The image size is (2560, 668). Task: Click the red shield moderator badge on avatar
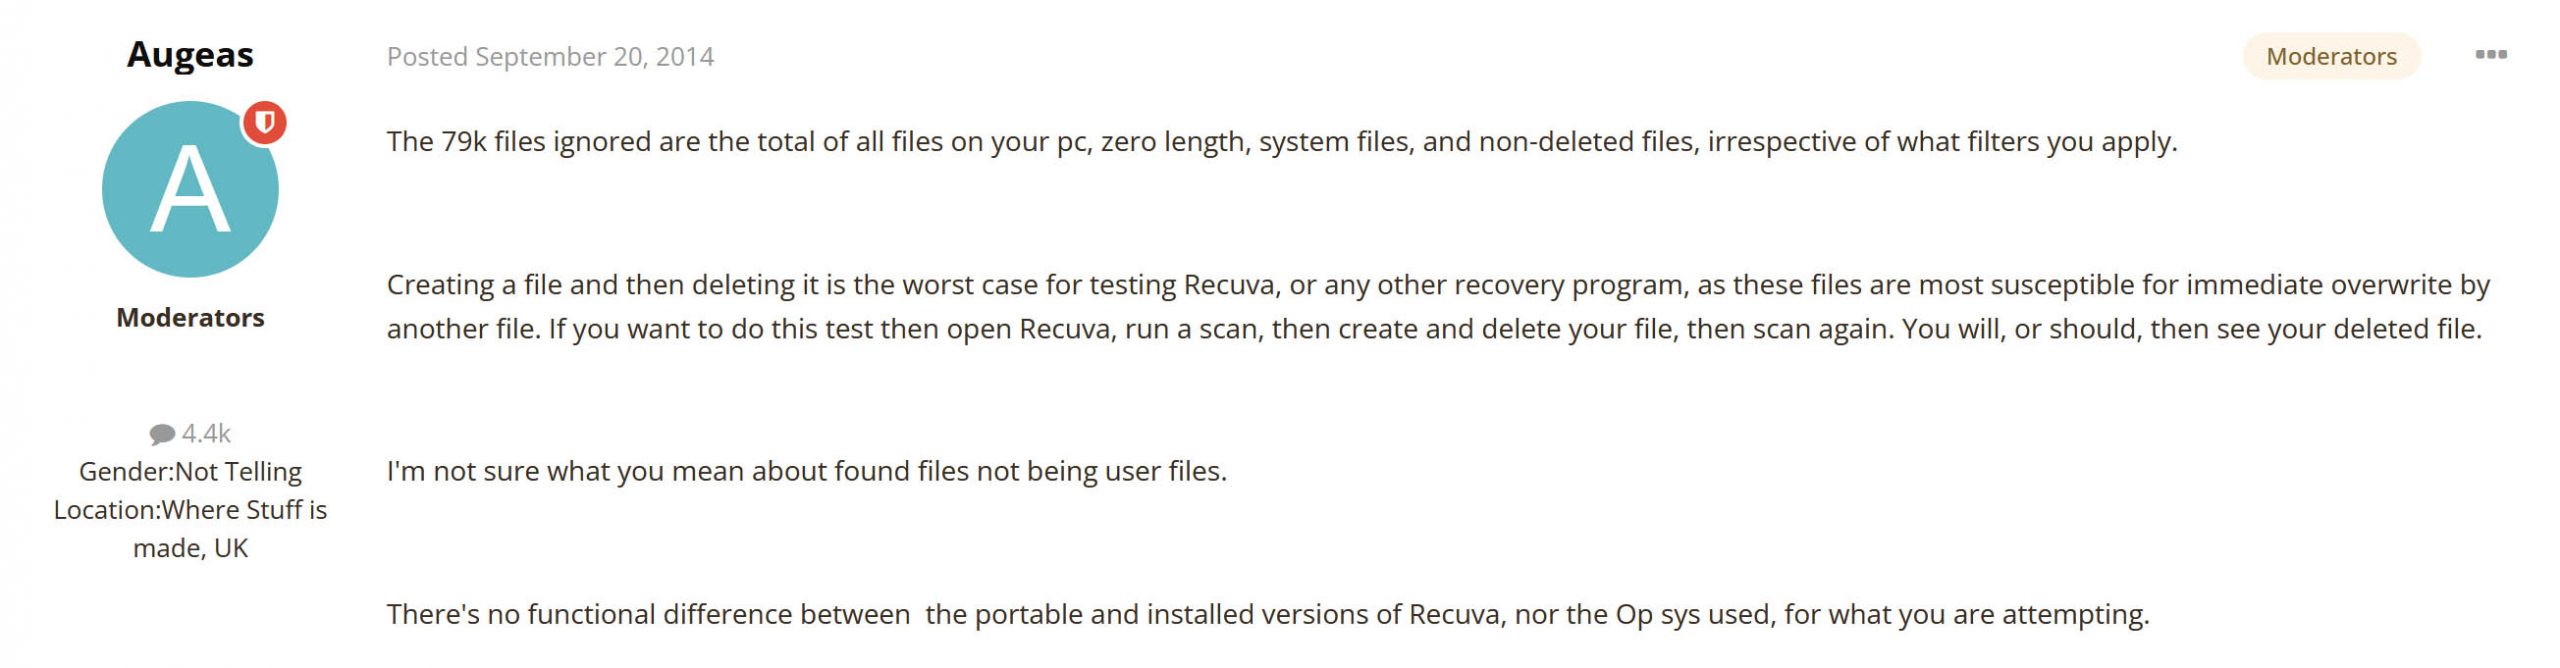[x=264, y=122]
